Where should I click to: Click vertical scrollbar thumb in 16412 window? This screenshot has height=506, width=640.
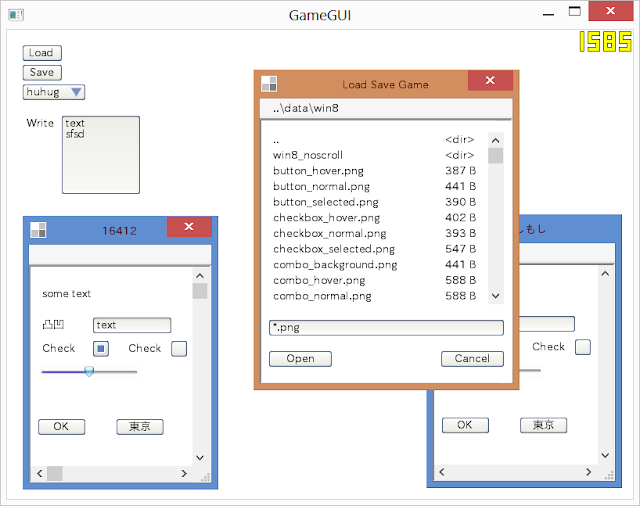click(x=200, y=291)
